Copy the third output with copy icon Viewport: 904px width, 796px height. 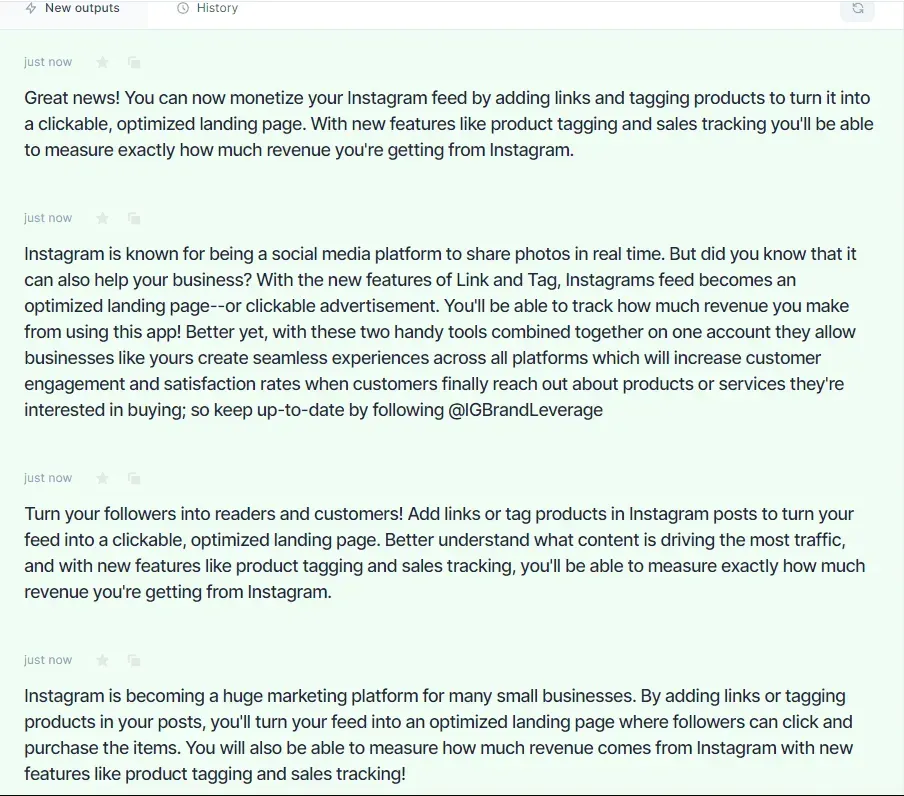pos(134,478)
